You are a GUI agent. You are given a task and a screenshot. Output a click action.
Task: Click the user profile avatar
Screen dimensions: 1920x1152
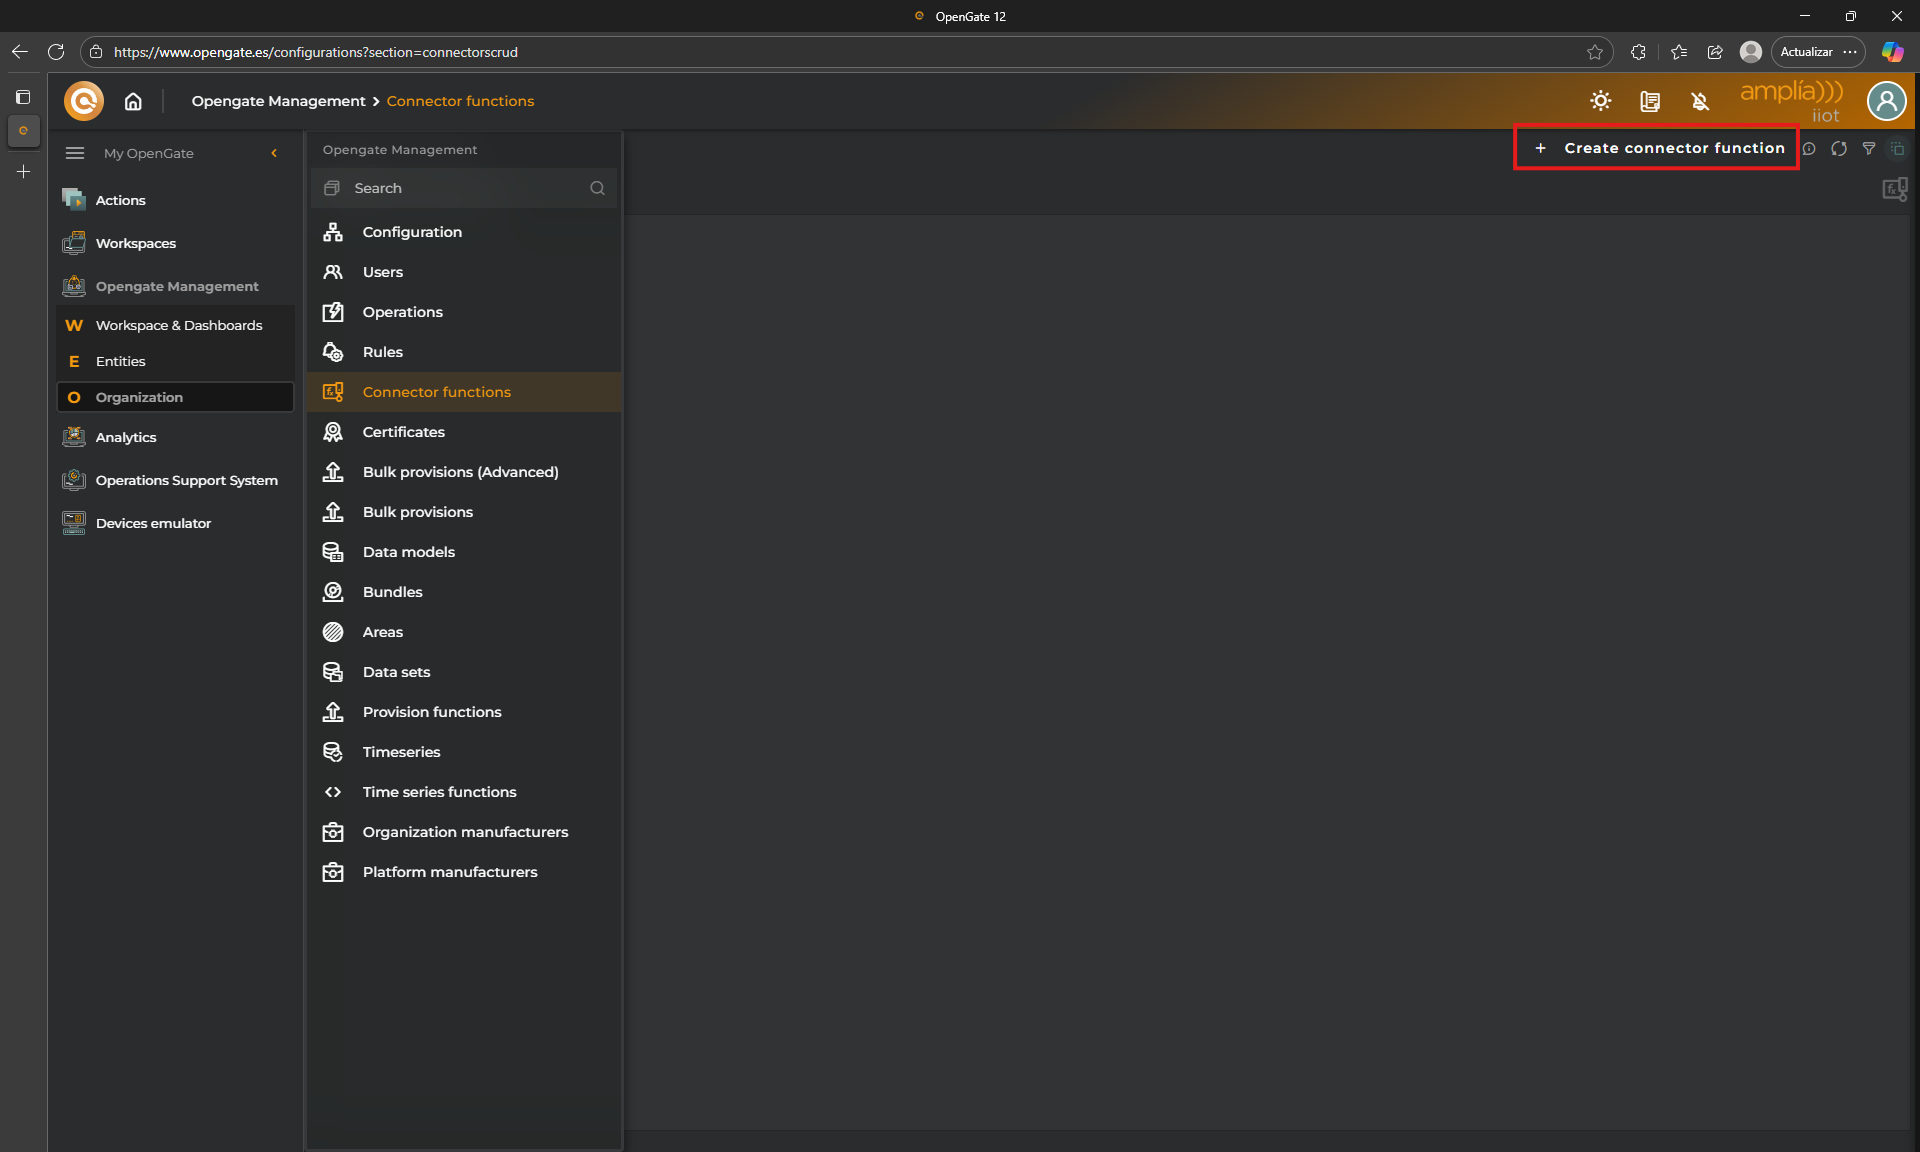(x=1886, y=101)
